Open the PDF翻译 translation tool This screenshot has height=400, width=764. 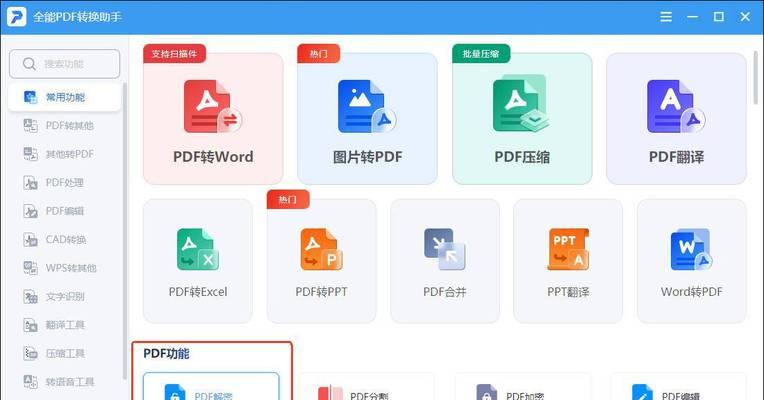pyautogui.click(x=676, y=119)
